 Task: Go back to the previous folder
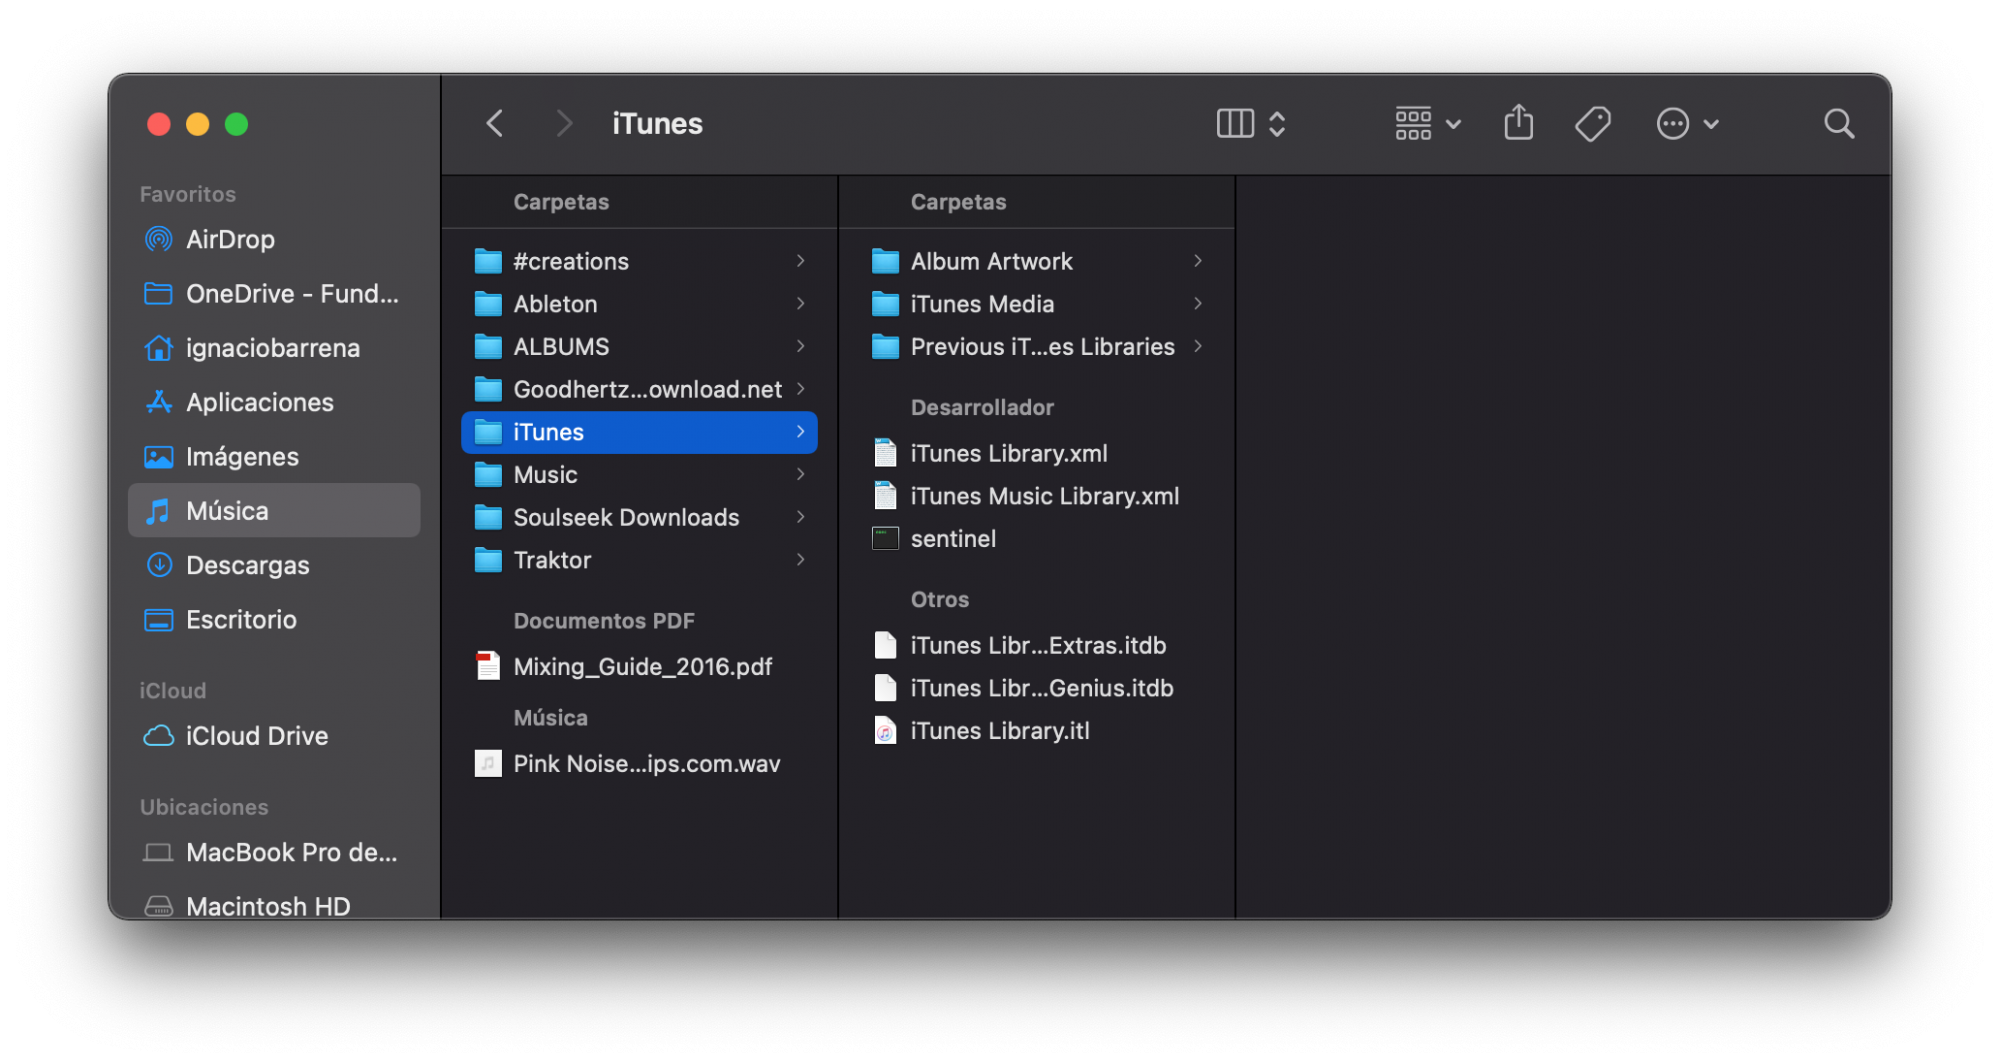(495, 124)
